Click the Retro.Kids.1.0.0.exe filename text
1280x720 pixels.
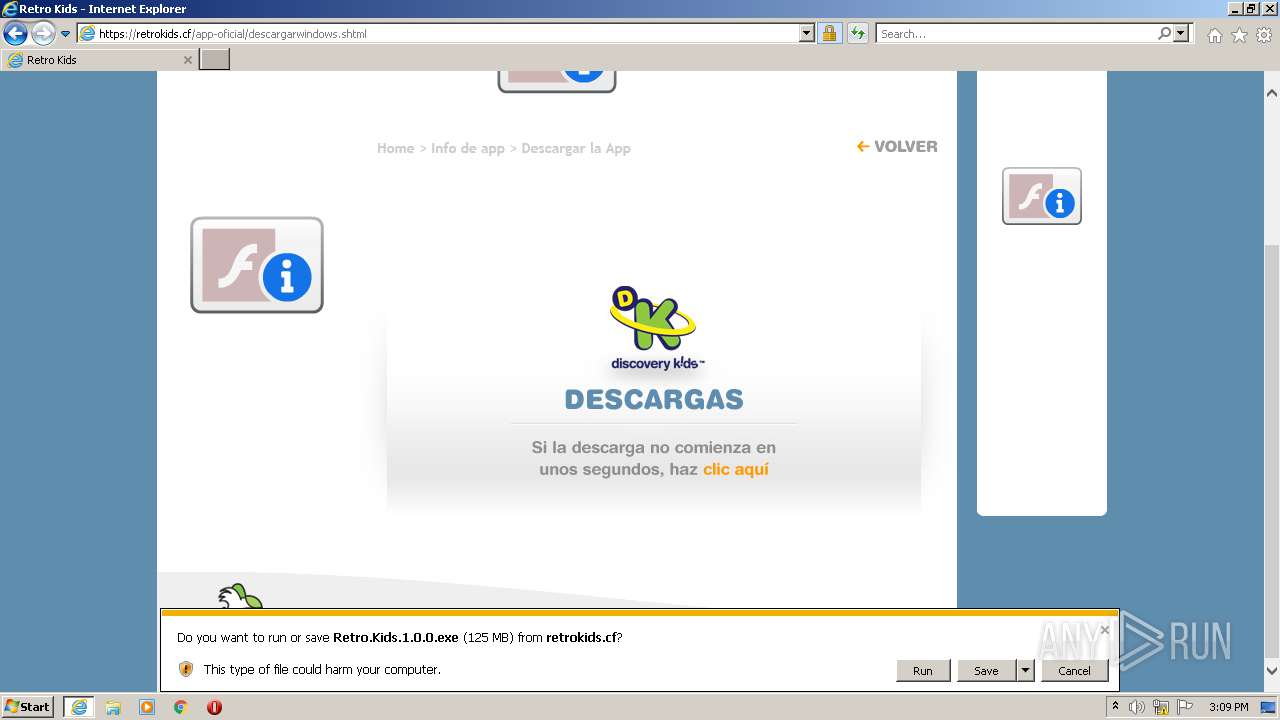395,637
